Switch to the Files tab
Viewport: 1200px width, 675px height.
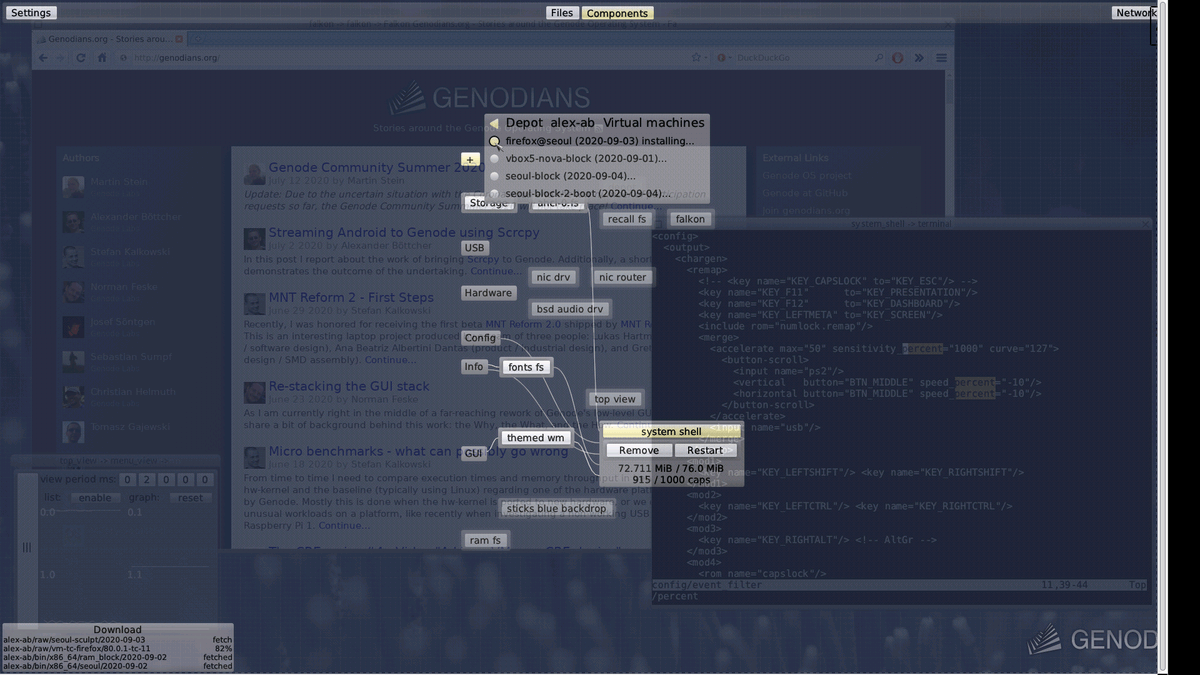coord(562,13)
